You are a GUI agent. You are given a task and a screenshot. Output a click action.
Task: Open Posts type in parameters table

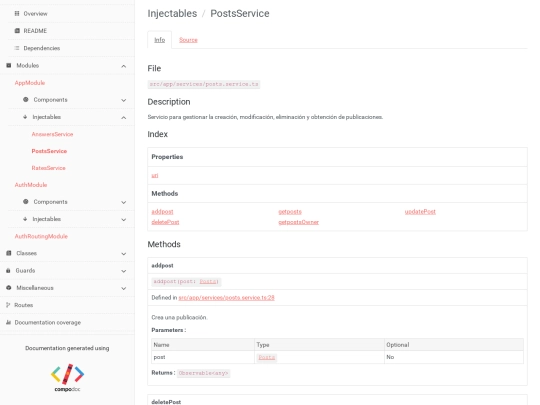click(x=267, y=357)
